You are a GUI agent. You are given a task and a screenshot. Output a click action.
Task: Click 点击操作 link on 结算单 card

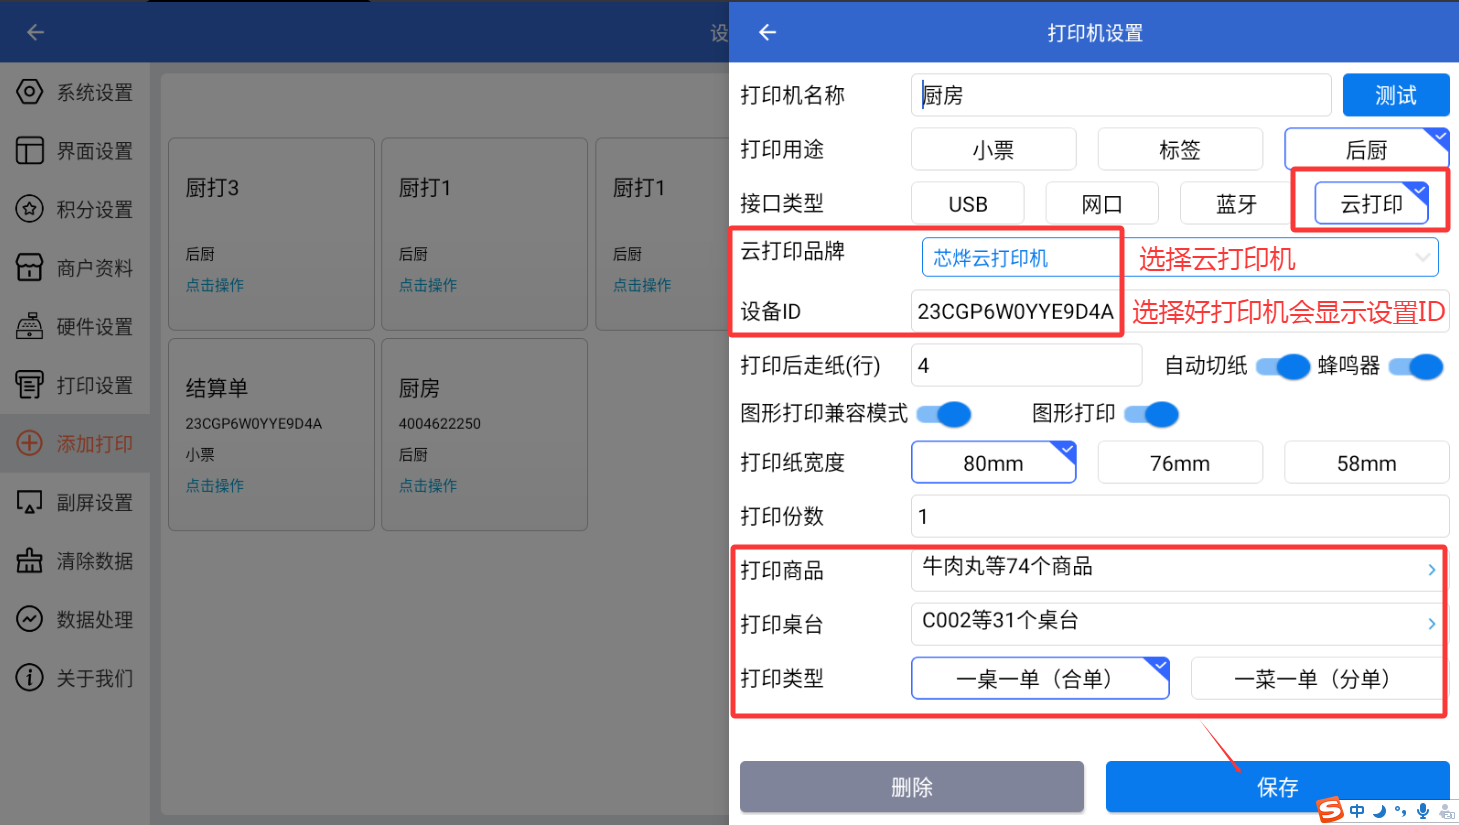(214, 485)
